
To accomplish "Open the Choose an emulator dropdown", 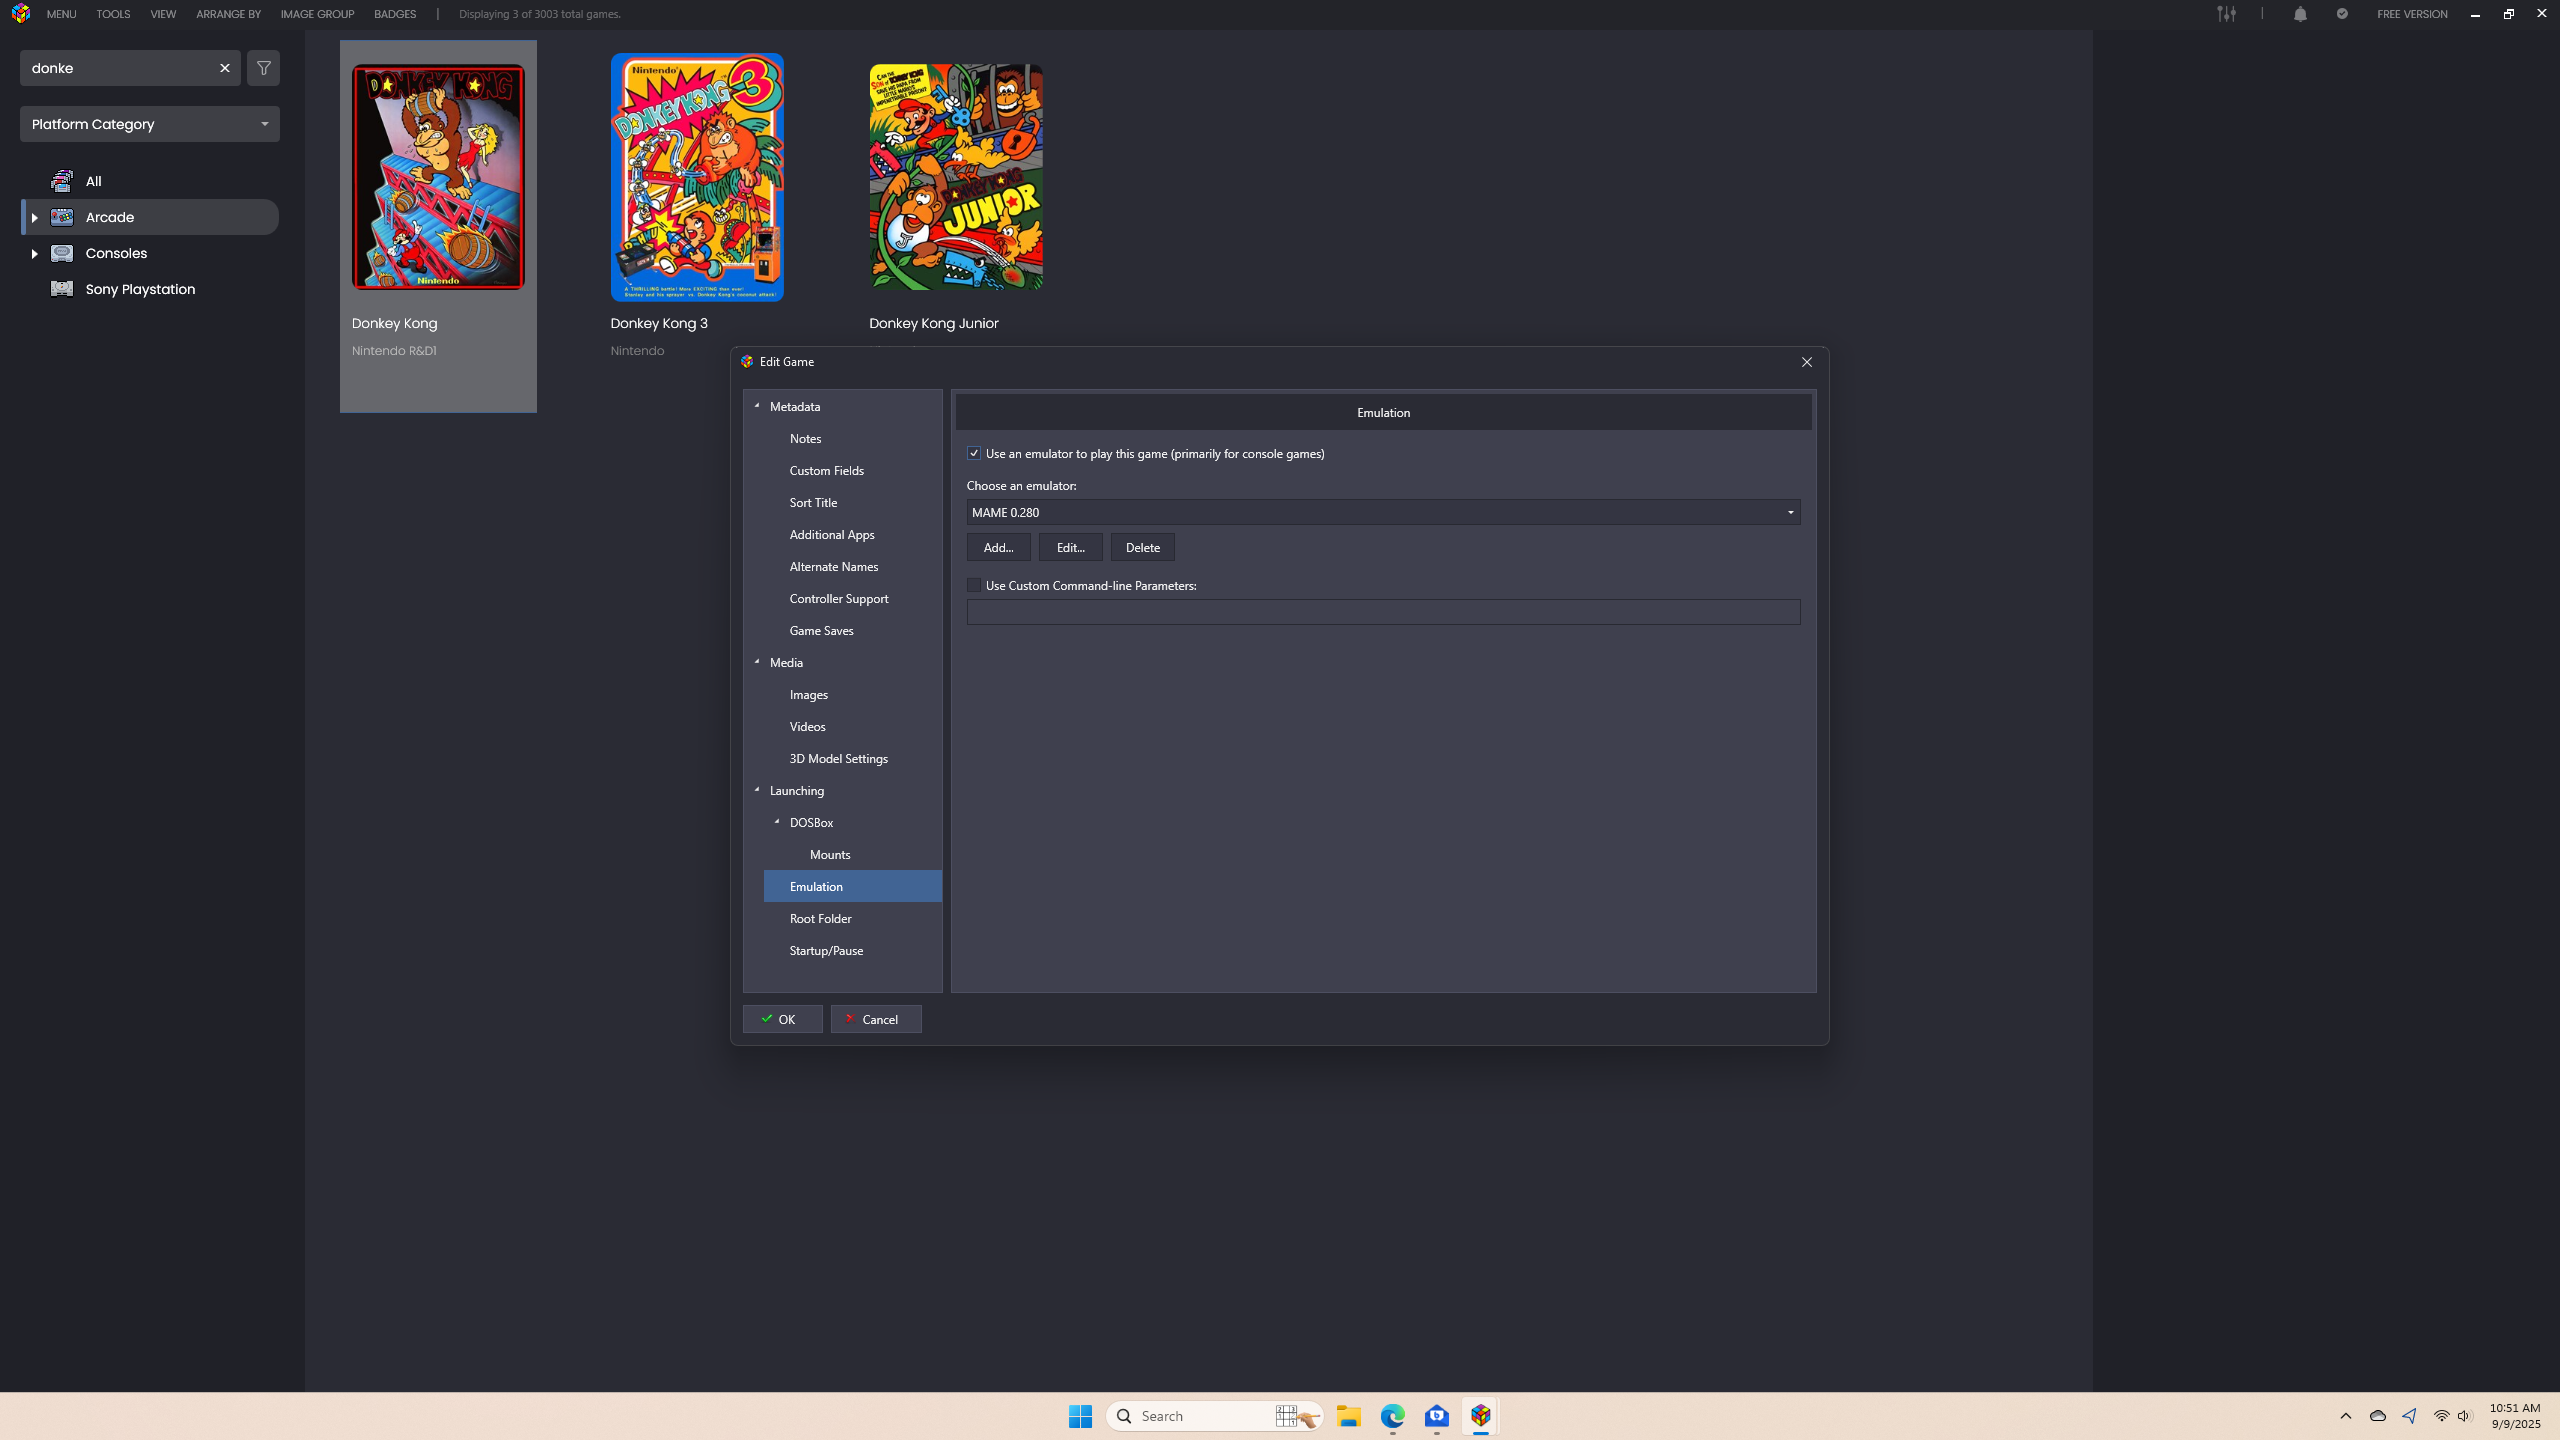I will (x=1383, y=512).
